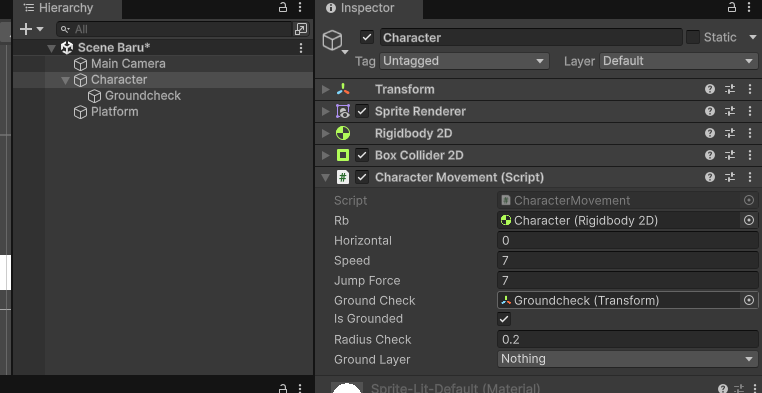Viewport: 762px width, 393px height.
Task: Click the Jump Force value field
Action: point(627,280)
